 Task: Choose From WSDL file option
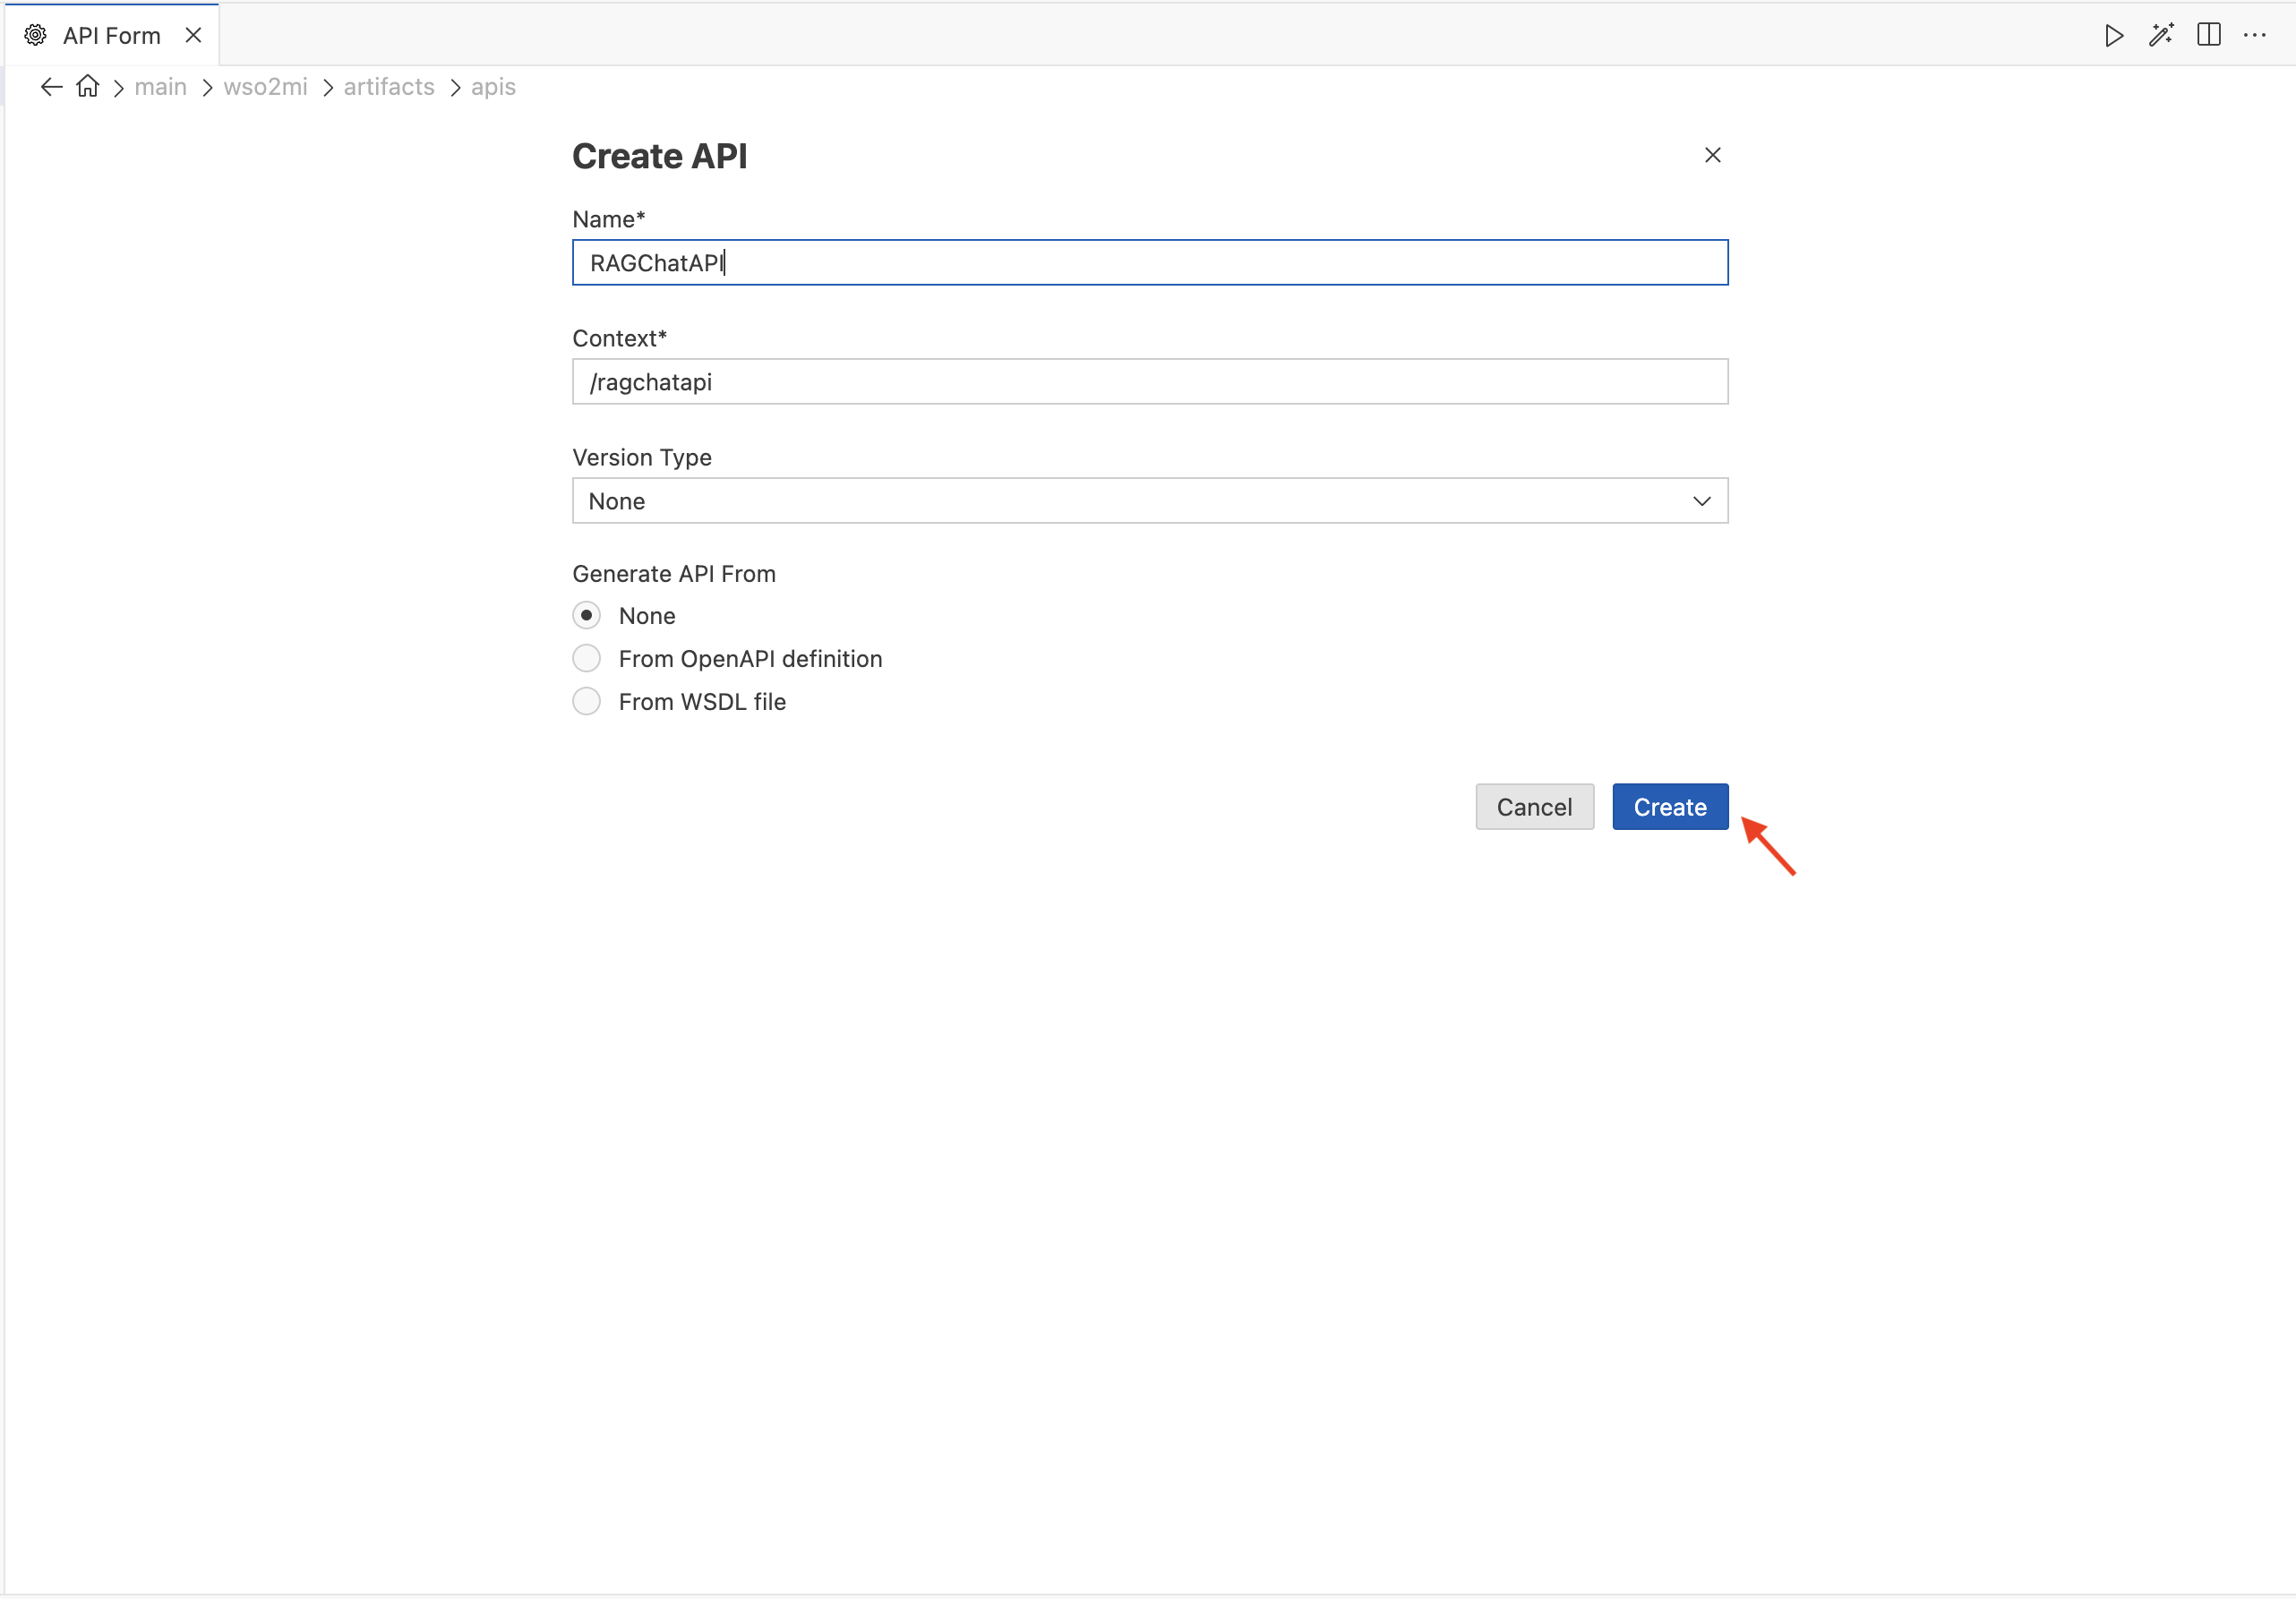click(x=587, y=701)
